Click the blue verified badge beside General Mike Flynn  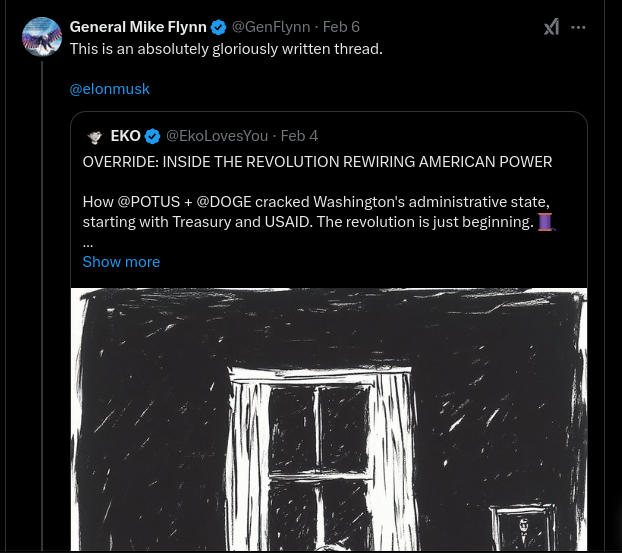pos(219,27)
